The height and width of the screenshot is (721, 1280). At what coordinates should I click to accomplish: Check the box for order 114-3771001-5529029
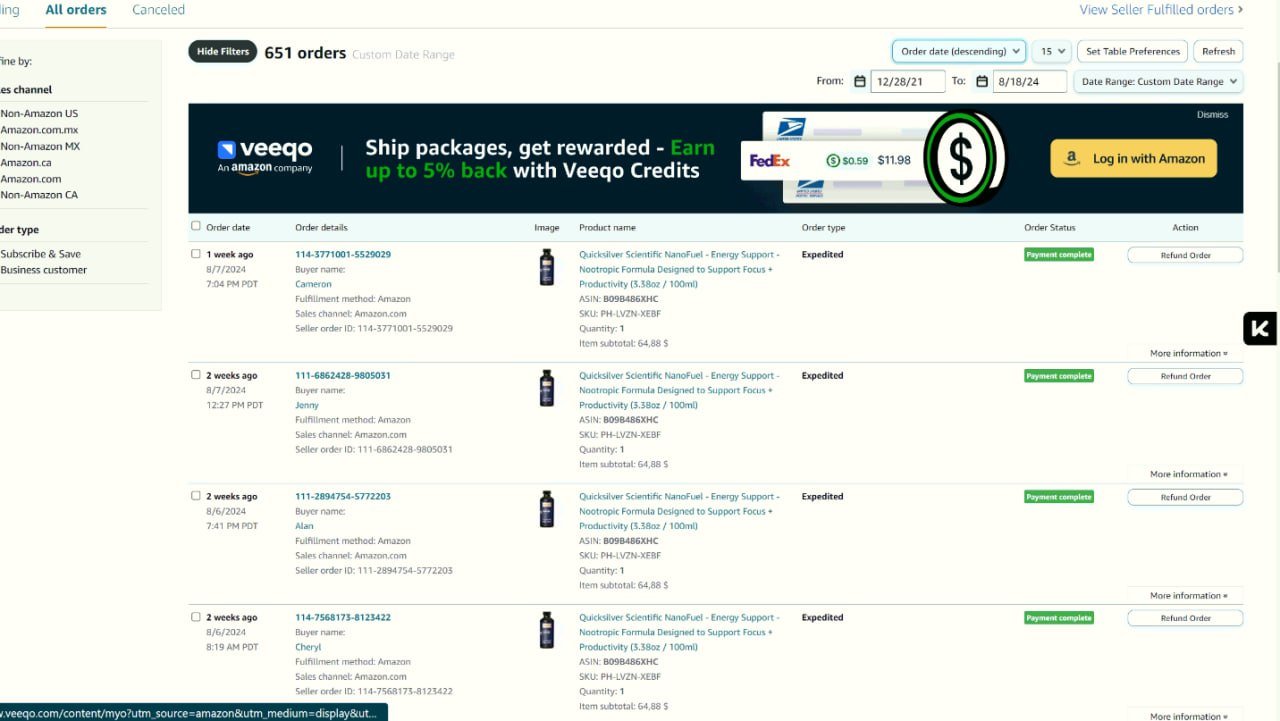point(196,254)
